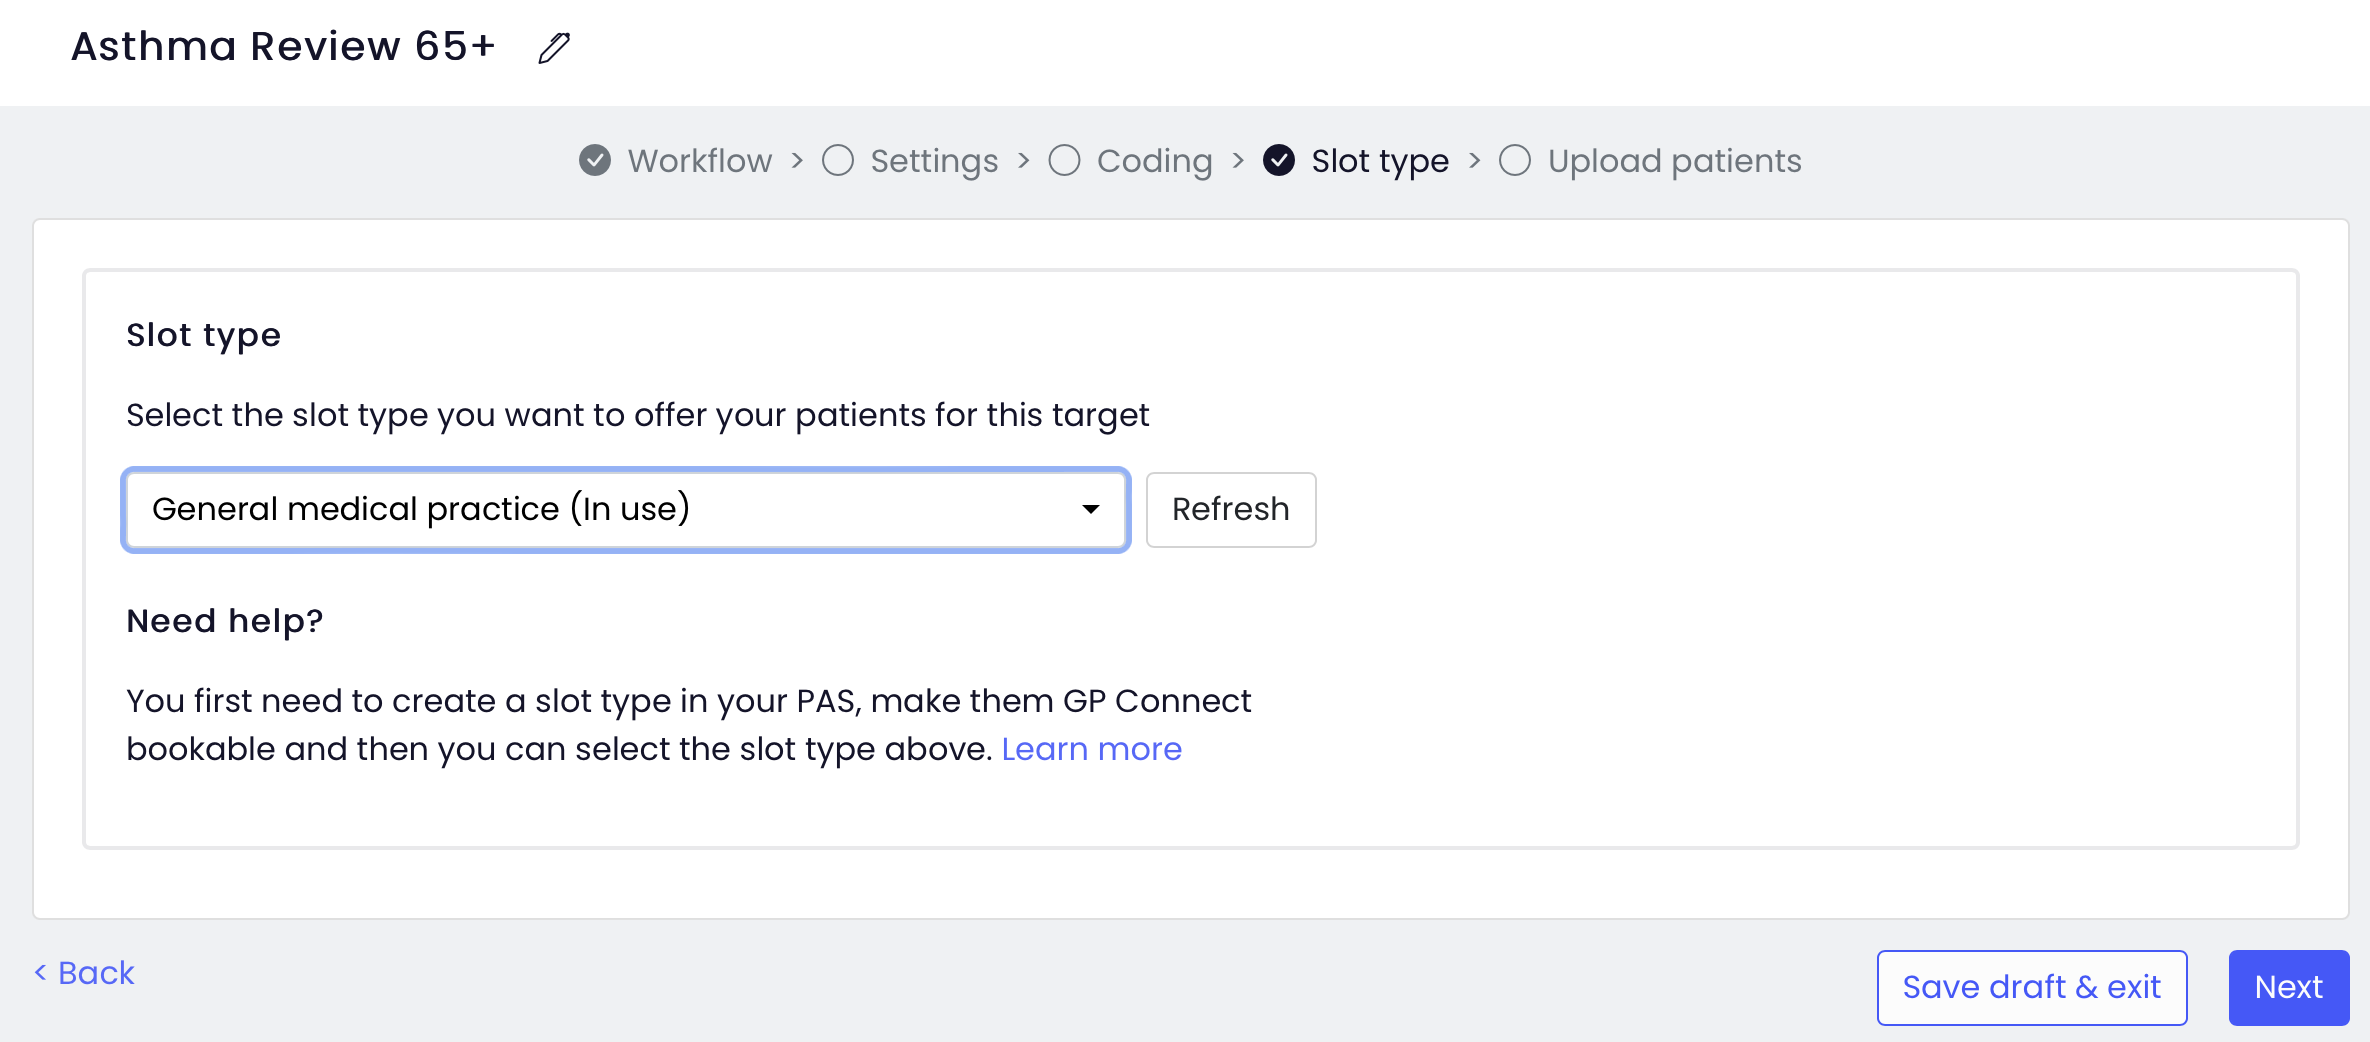This screenshot has width=2370, height=1042.
Task: Select the General medical practice combo box
Action: 626,510
